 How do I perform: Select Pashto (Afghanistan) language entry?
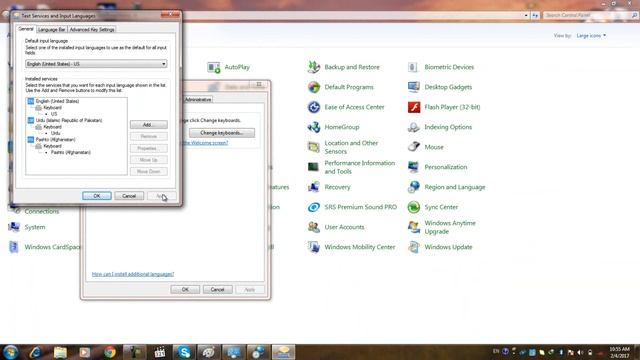pyautogui.click(x=56, y=140)
